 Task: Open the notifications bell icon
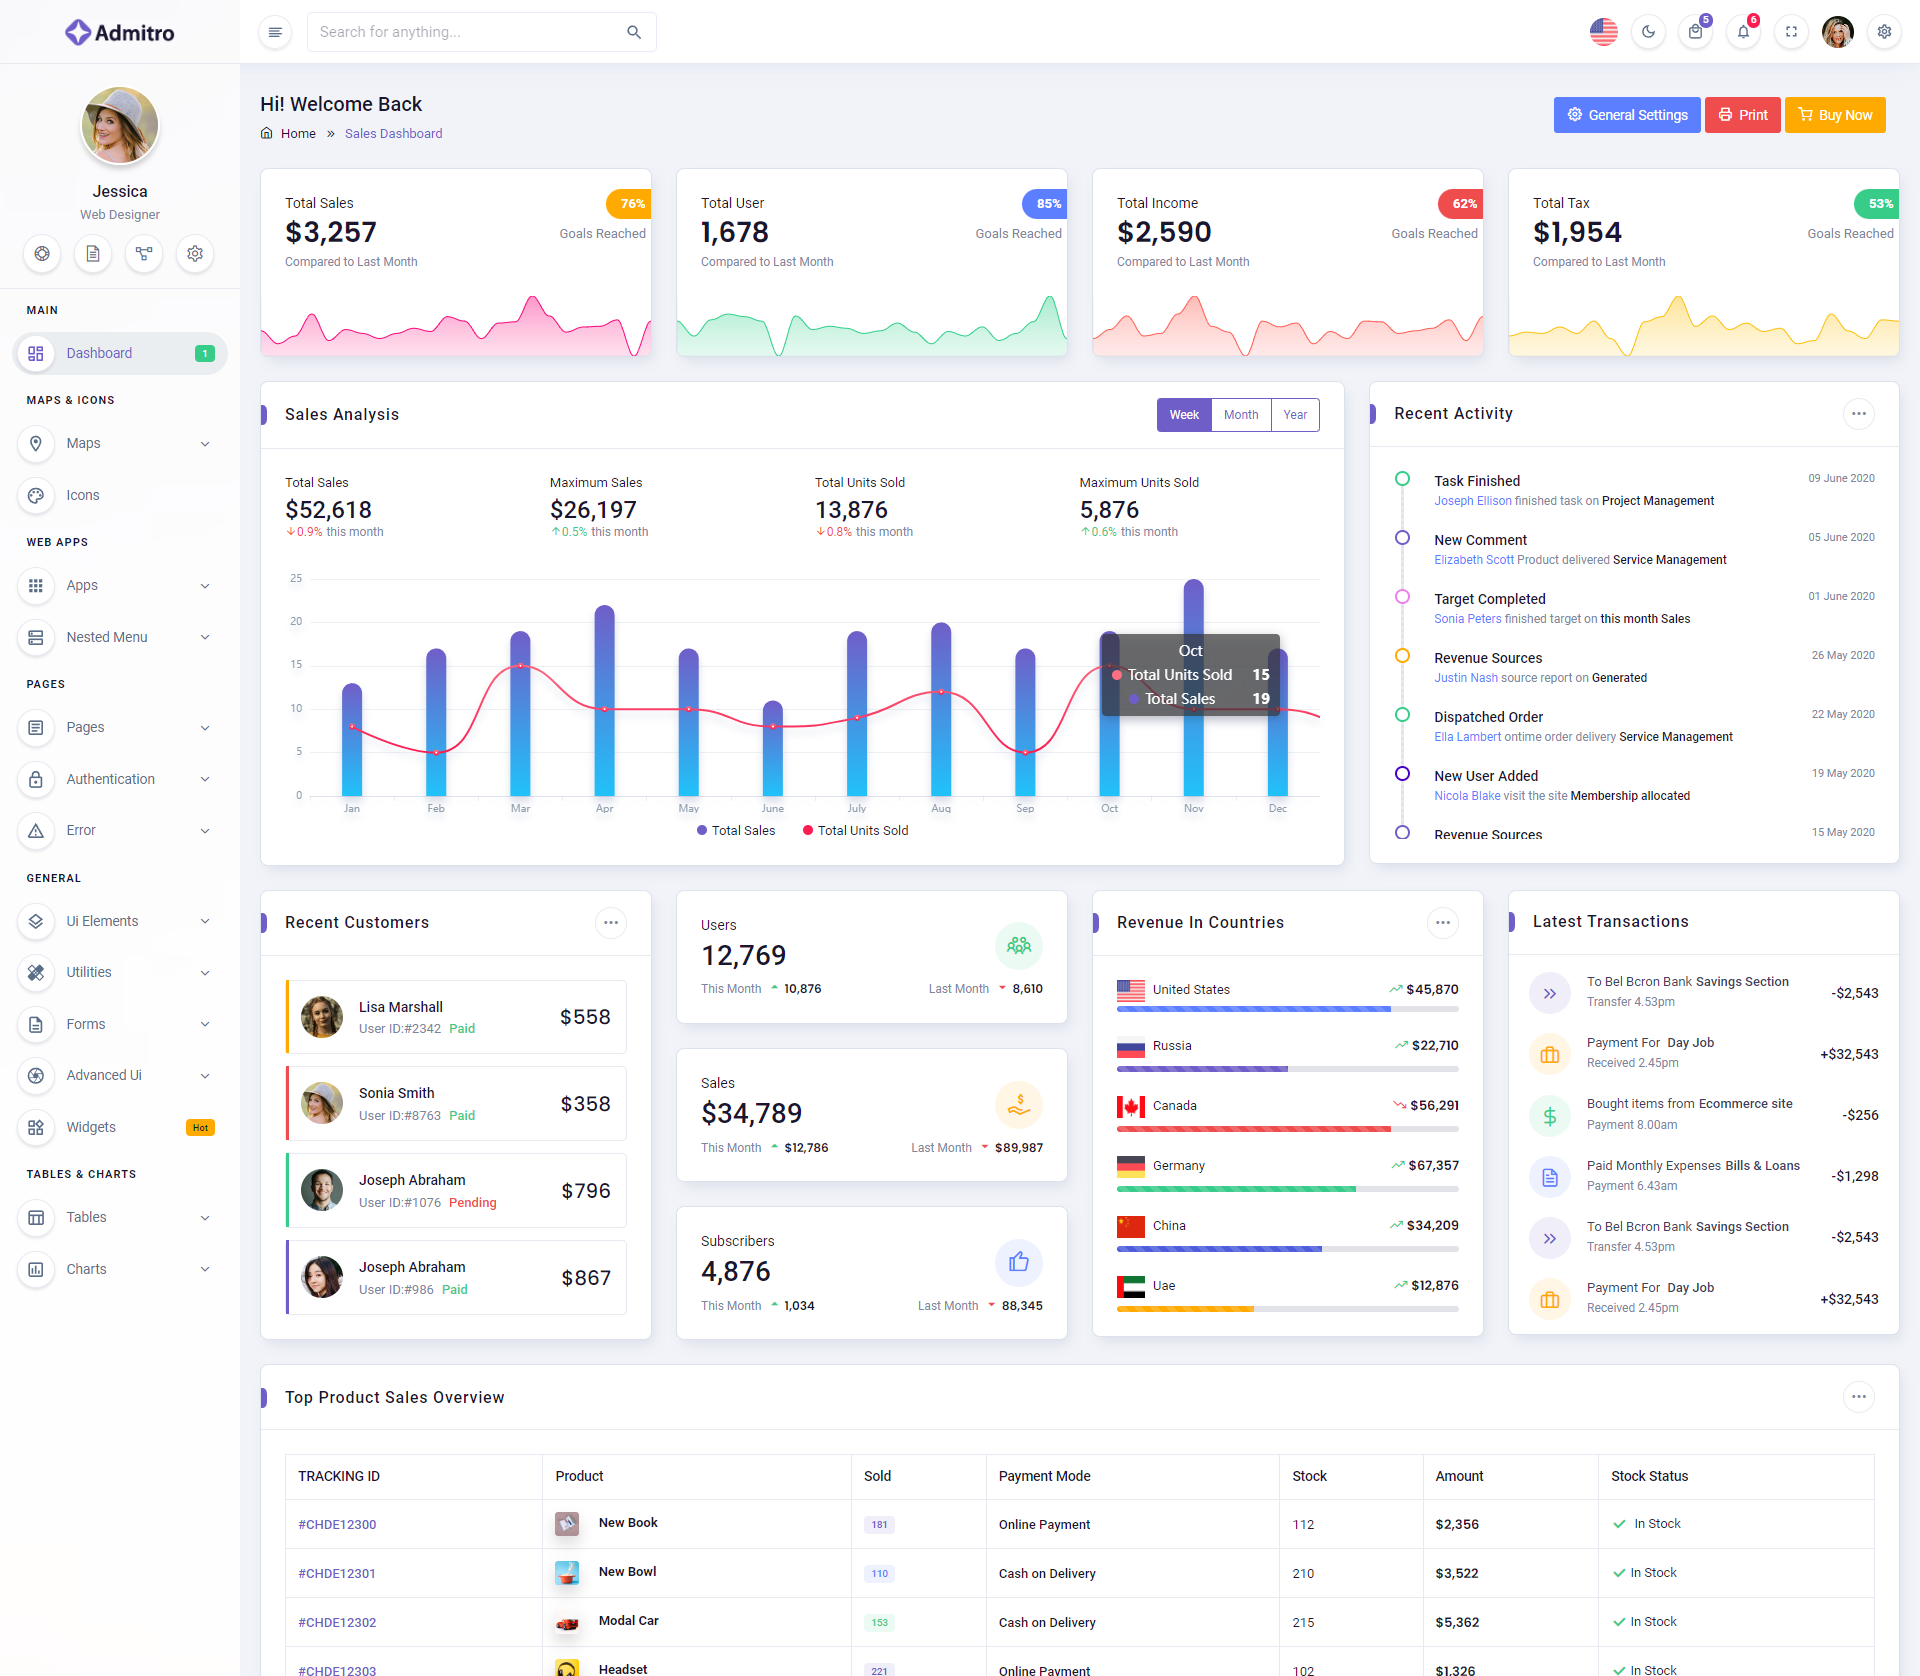tap(1743, 32)
